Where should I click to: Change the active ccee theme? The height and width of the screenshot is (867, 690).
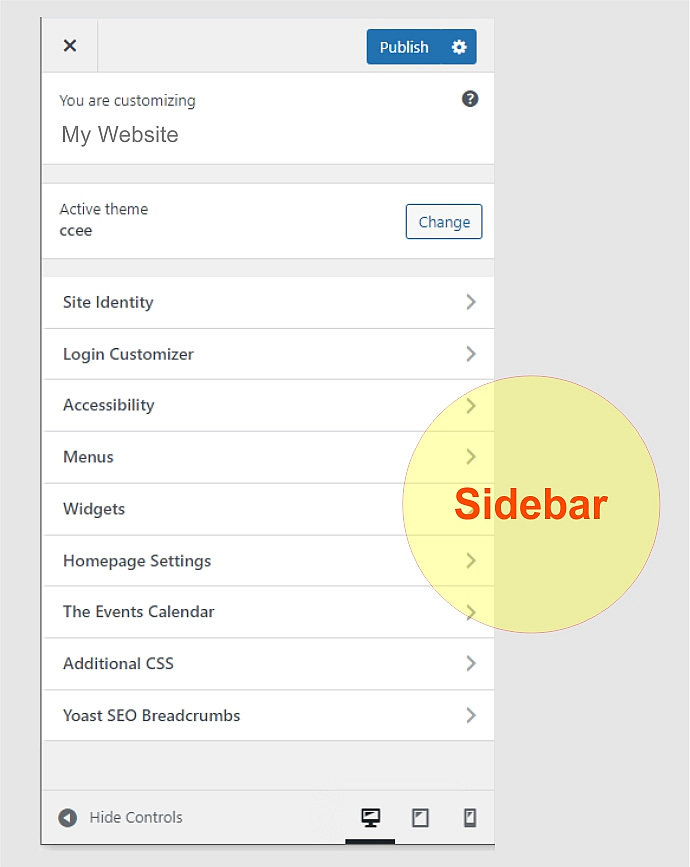tap(443, 222)
